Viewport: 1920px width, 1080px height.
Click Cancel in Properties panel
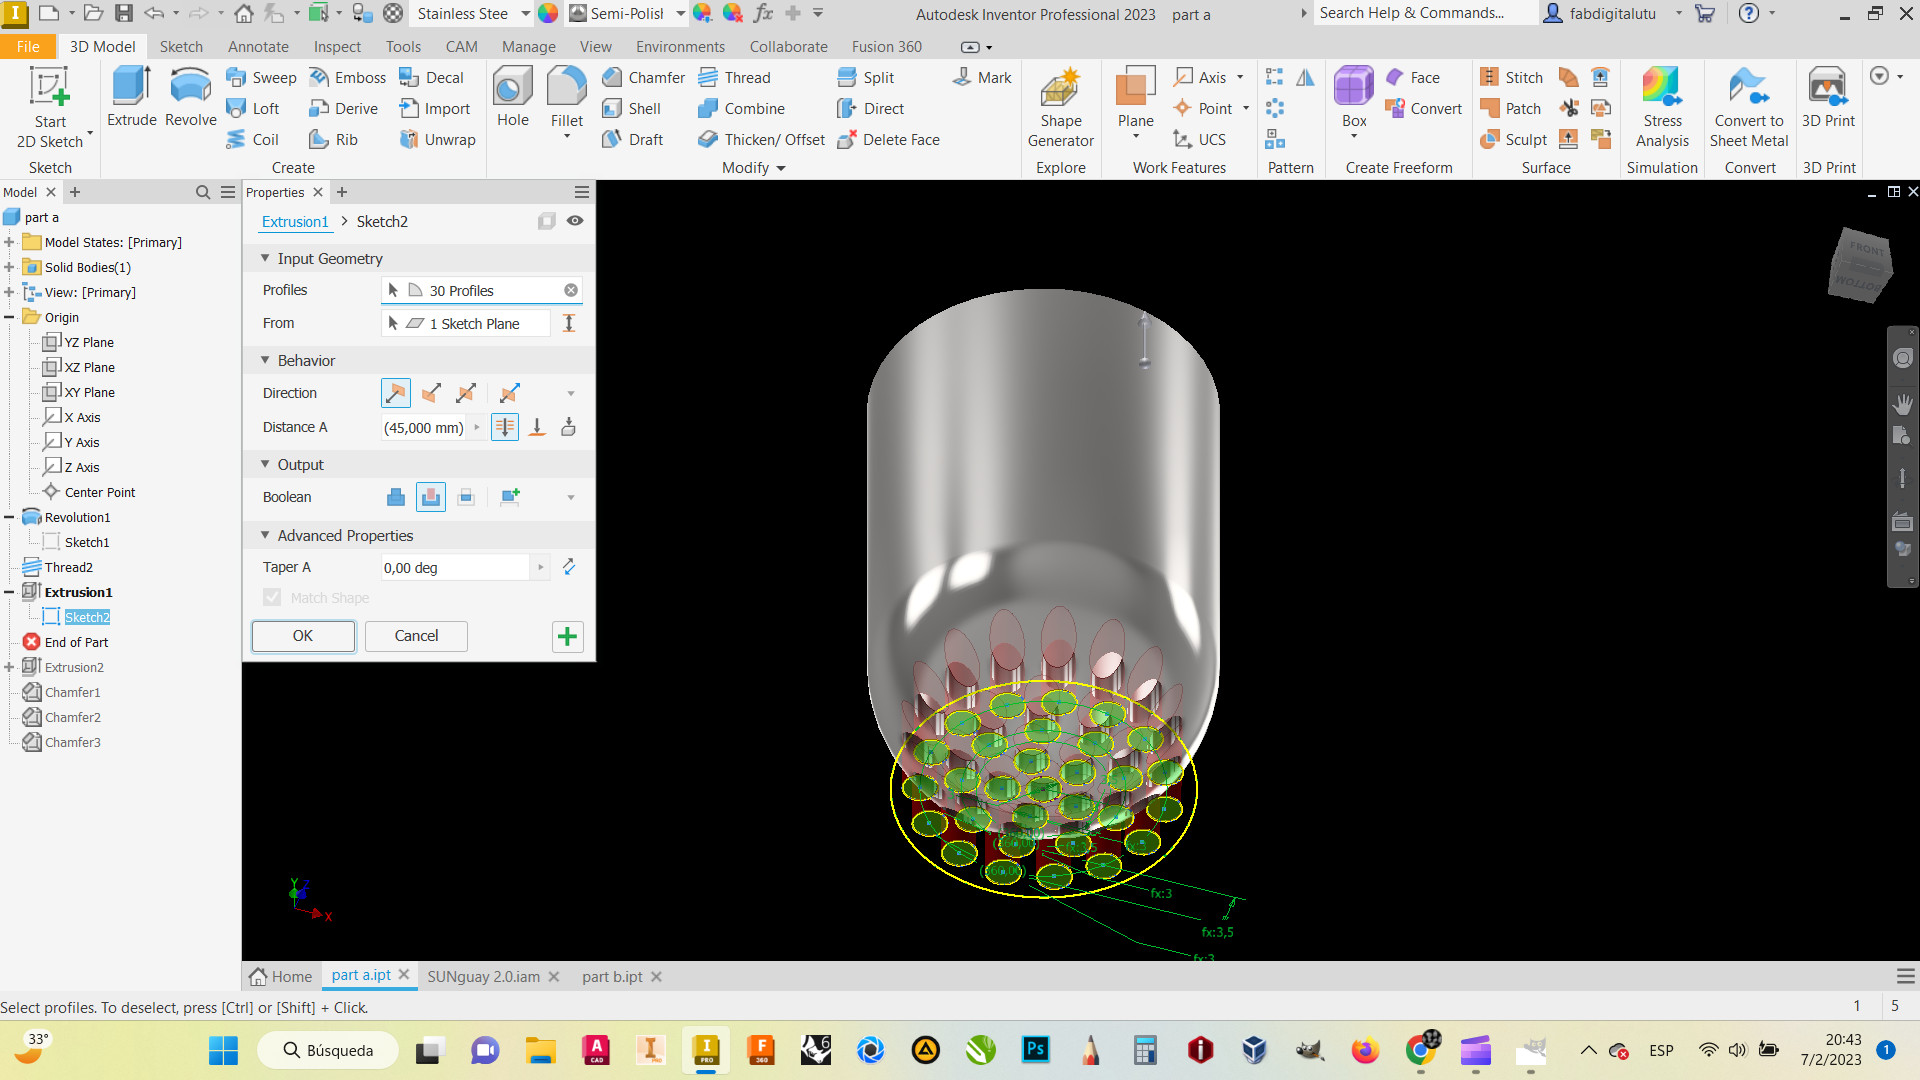tap(416, 636)
